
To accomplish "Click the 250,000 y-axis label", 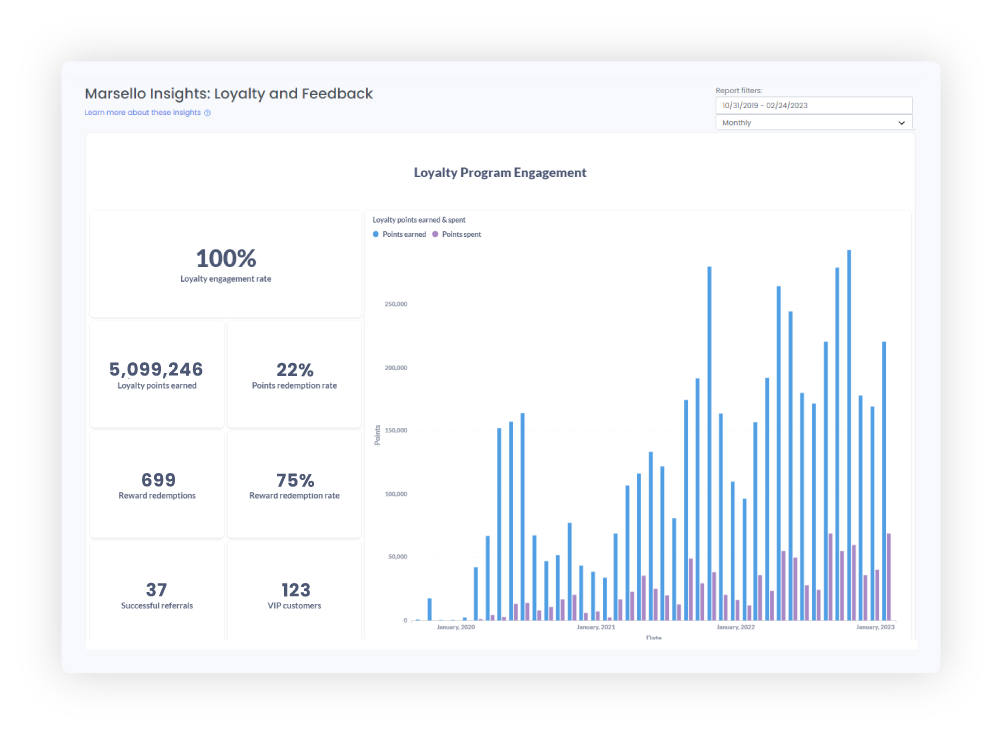I will [x=395, y=304].
